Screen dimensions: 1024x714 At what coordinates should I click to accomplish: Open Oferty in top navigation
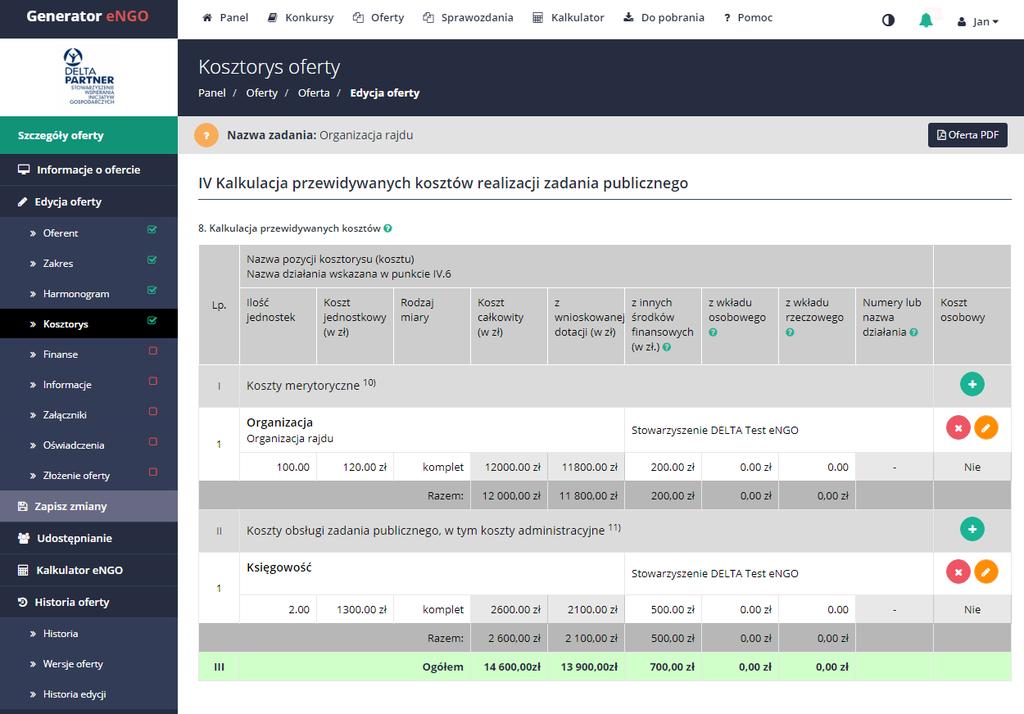click(x=378, y=18)
